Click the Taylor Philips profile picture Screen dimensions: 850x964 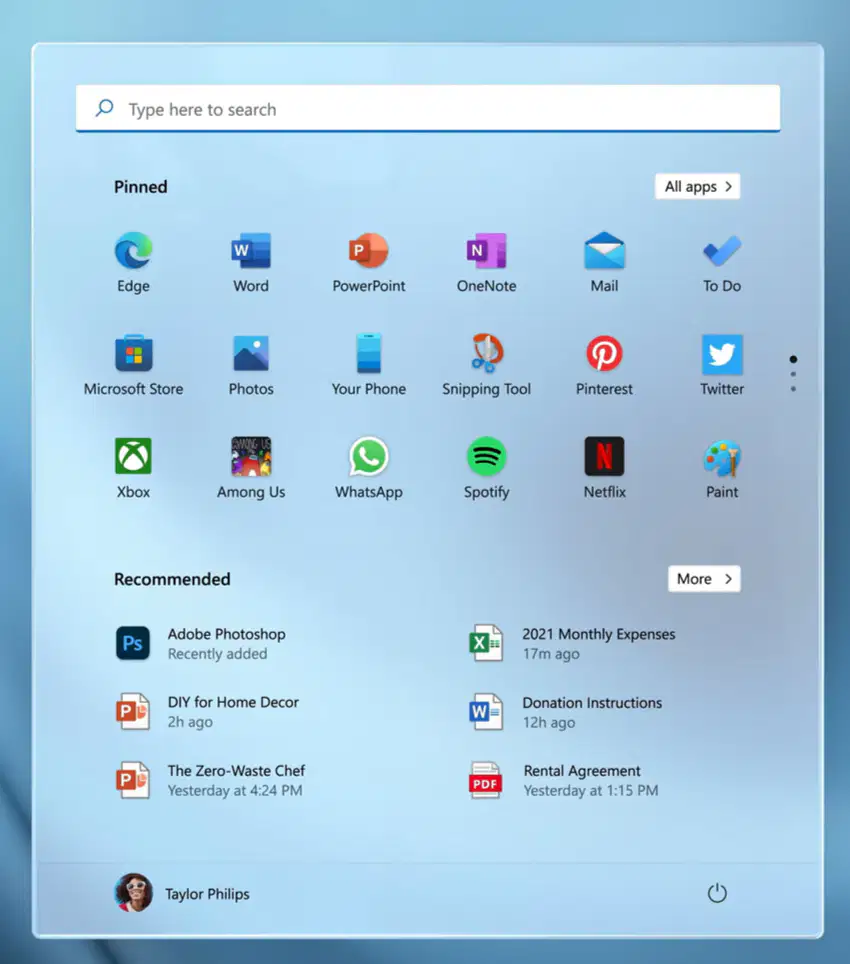tap(133, 893)
